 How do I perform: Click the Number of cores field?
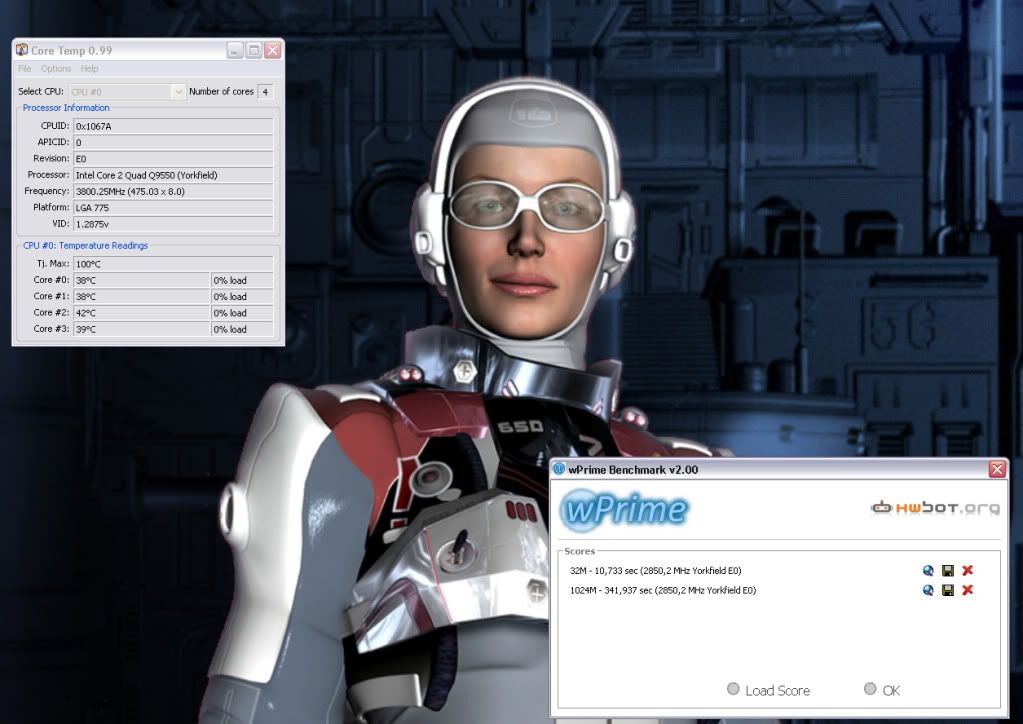pyautogui.click(x=266, y=92)
